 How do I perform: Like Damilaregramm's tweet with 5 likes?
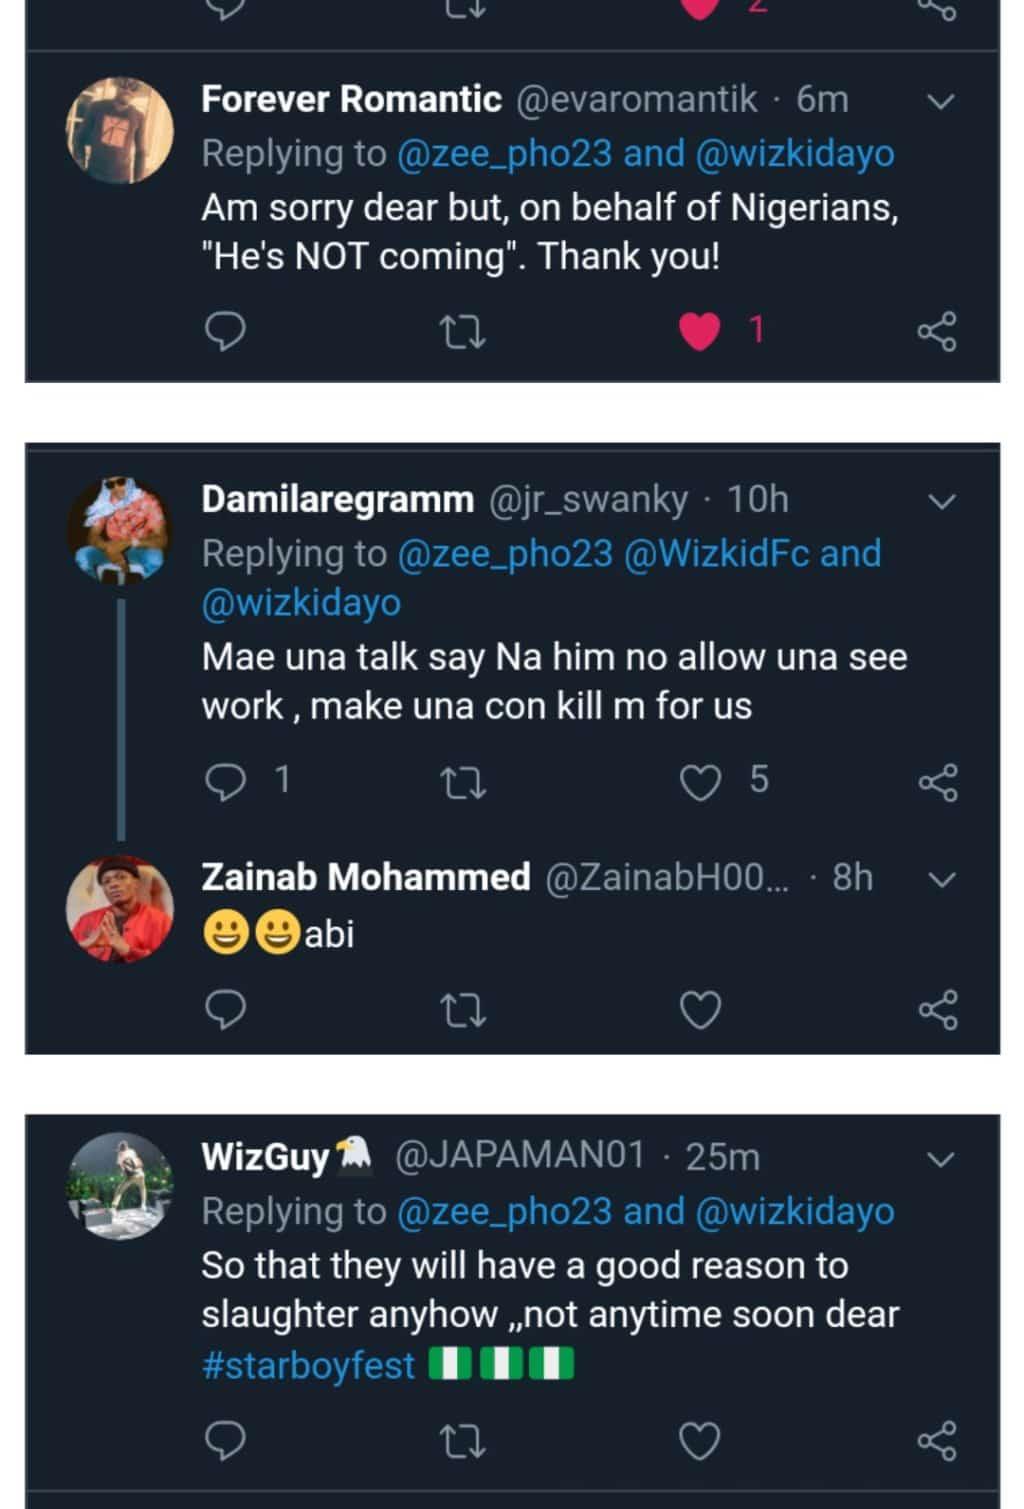click(700, 783)
